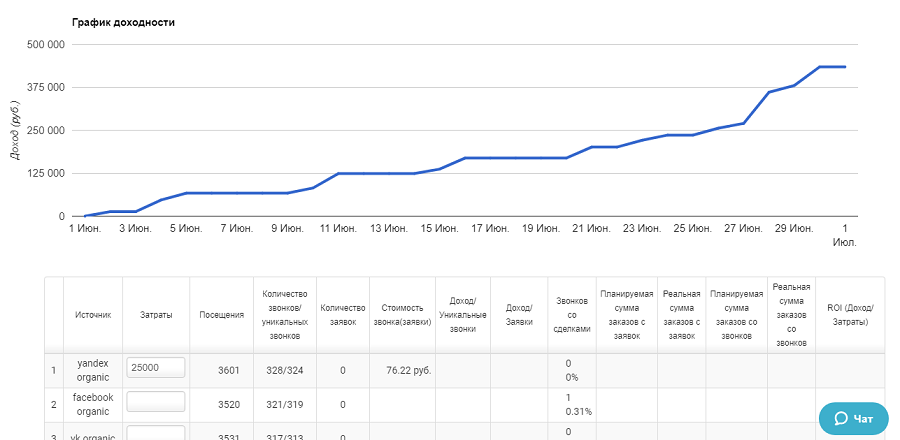Click Реальная сумма заказов со звонков header
The width and height of the screenshot is (900, 440).
(x=792, y=315)
